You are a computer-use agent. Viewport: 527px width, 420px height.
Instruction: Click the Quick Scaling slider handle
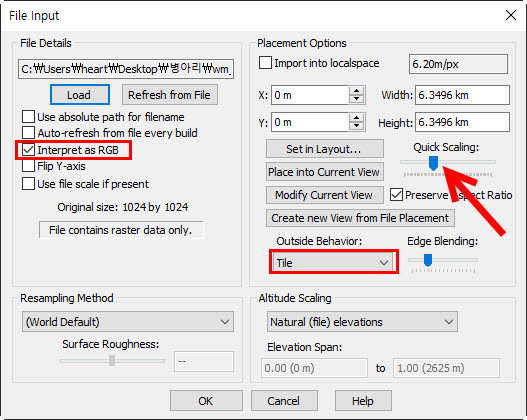point(434,163)
